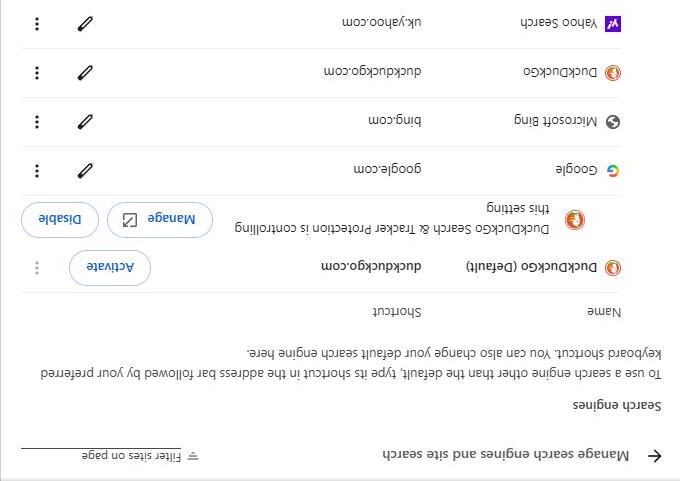Image resolution: width=680 pixels, height=481 pixels.
Task: Click the greyed three-dot menu beside Activate
Action: 37,268
